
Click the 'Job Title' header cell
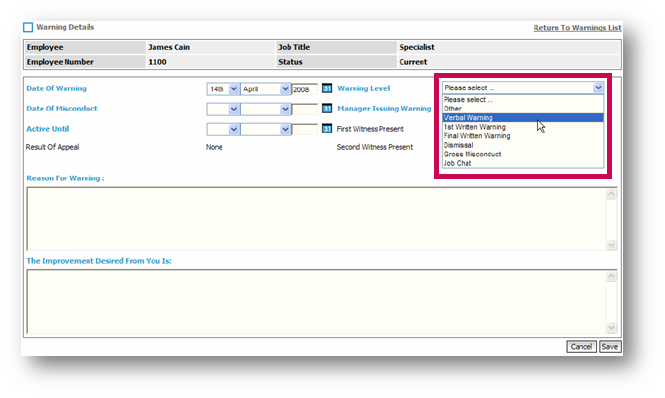point(336,47)
